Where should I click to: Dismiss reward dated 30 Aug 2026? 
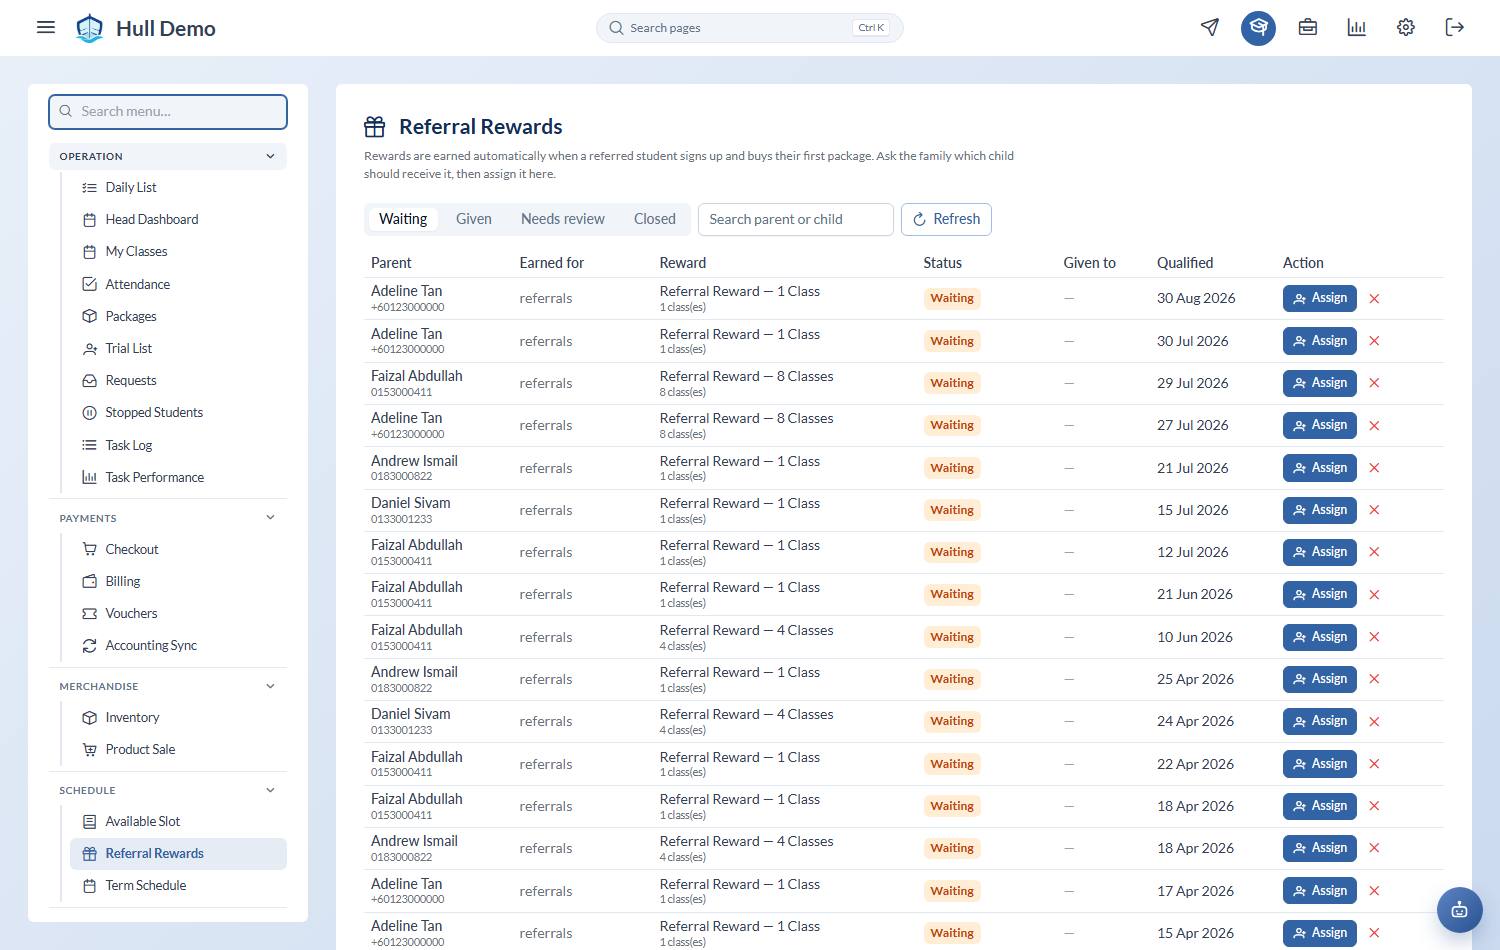pyautogui.click(x=1374, y=298)
